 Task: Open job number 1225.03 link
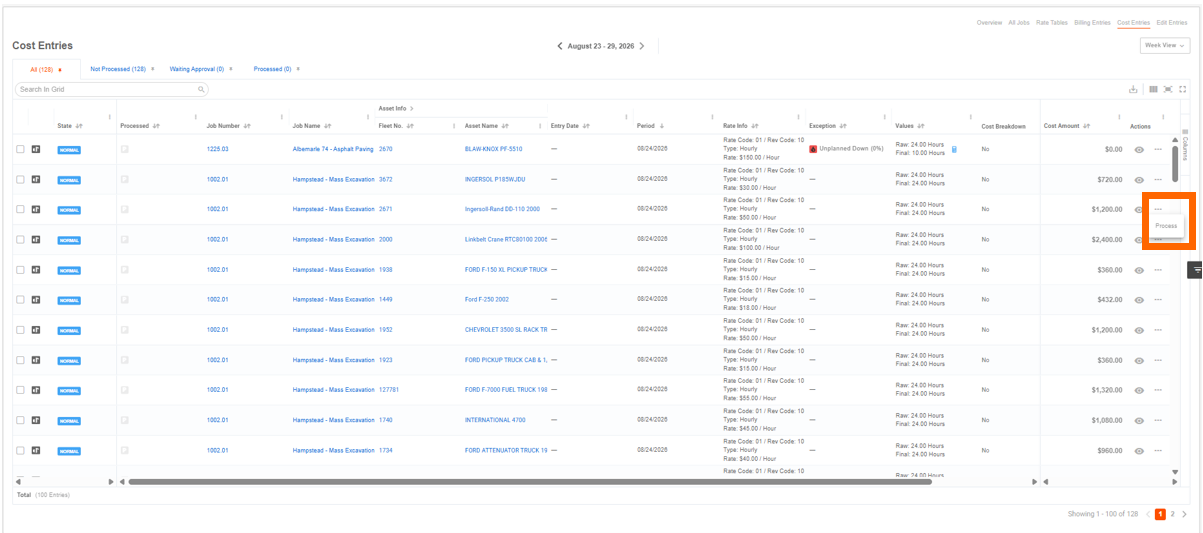point(217,149)
